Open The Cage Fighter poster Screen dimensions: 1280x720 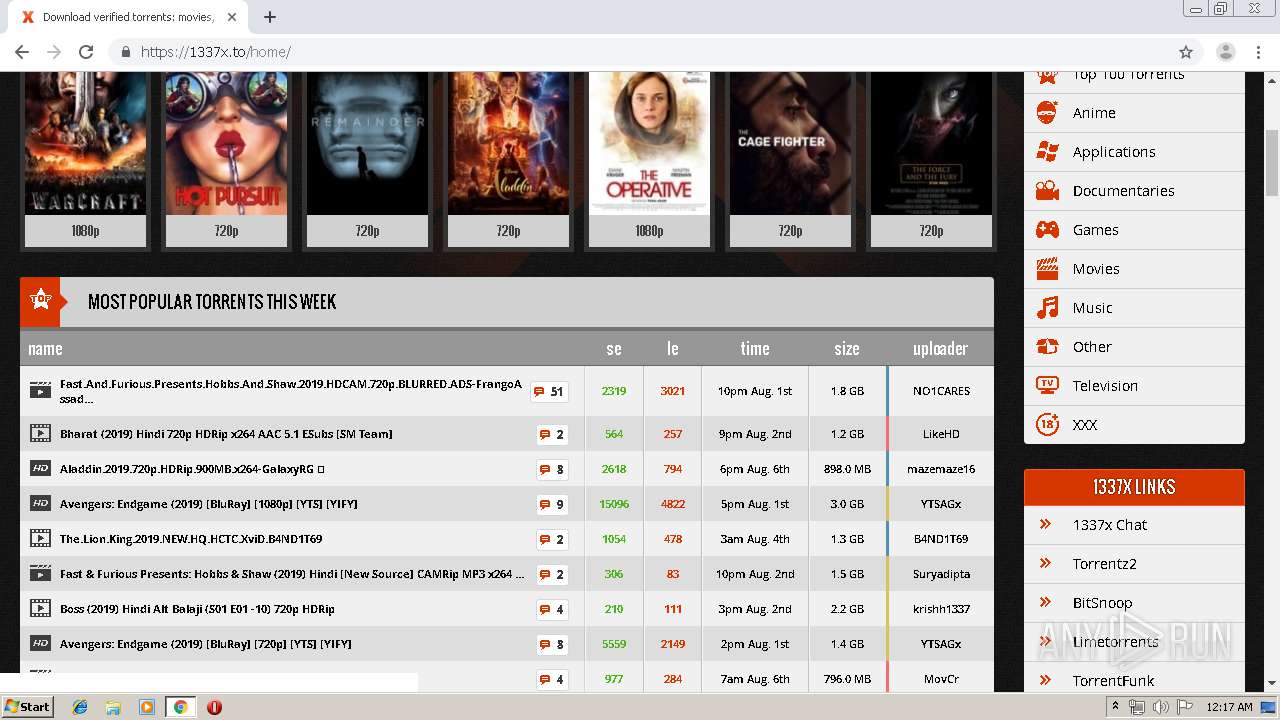[x=790, y=143]
